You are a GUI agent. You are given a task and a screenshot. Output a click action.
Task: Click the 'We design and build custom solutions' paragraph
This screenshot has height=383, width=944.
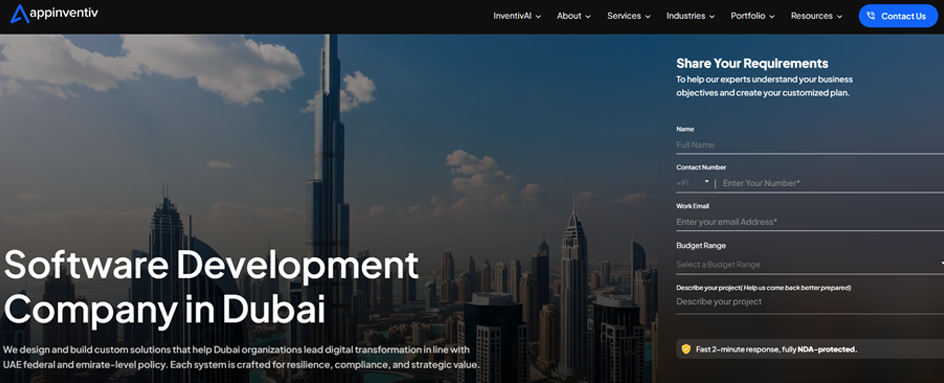point(241,357)
